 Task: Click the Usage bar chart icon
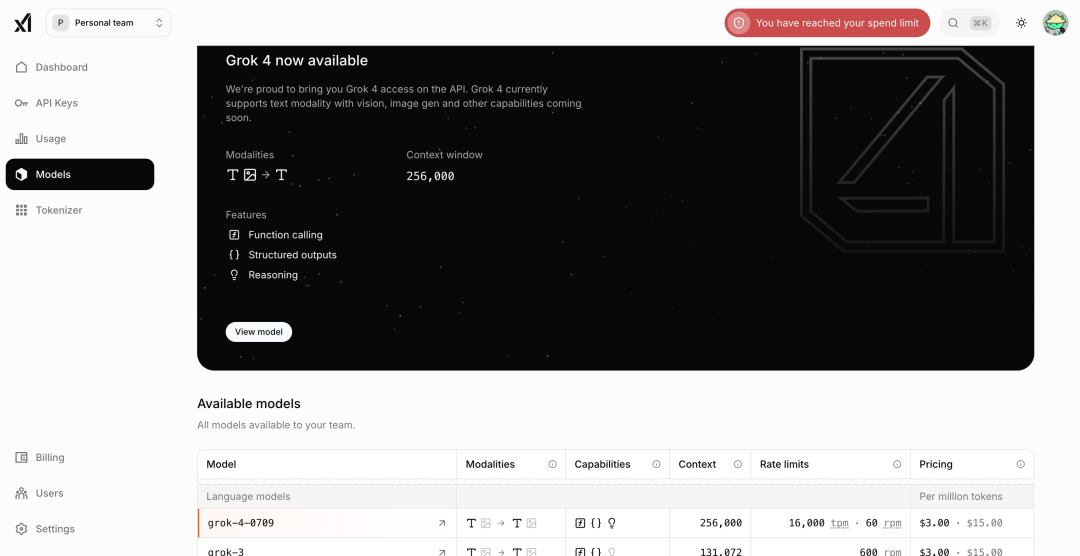[21, 138]
